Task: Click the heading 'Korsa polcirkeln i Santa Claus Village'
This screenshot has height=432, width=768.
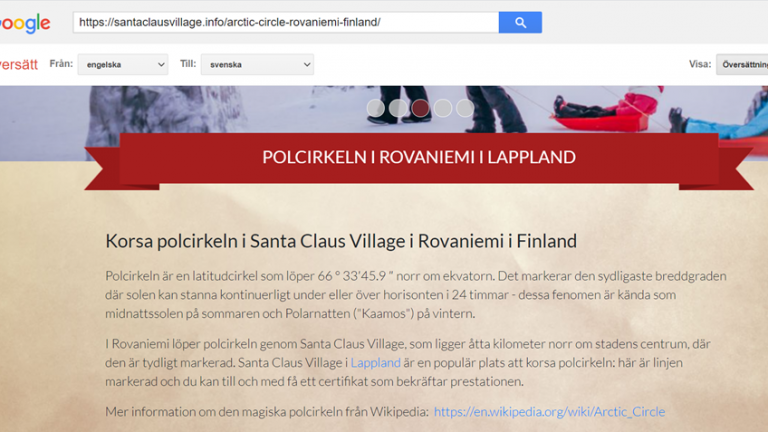Action: [x=341, y=241]
